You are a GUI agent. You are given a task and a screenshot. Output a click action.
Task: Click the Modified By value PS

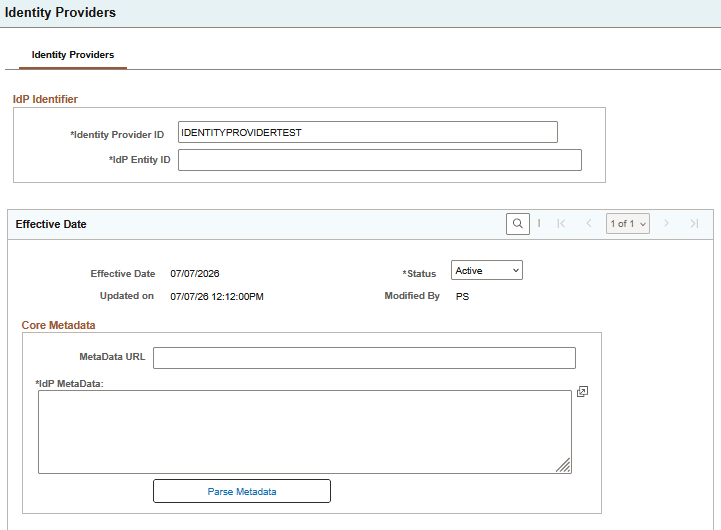pyautogui.click(x=462, y=297)
